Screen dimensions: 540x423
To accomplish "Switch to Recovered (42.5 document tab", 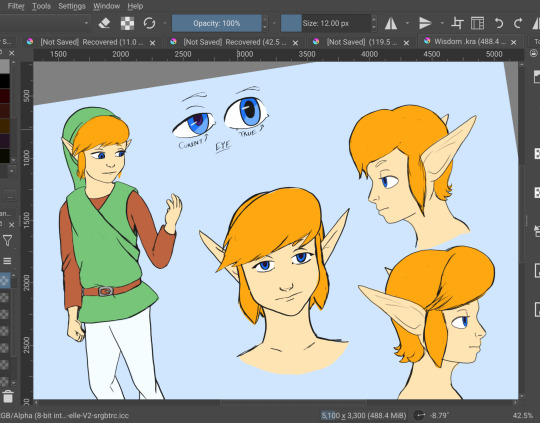I will coord(235,42).
